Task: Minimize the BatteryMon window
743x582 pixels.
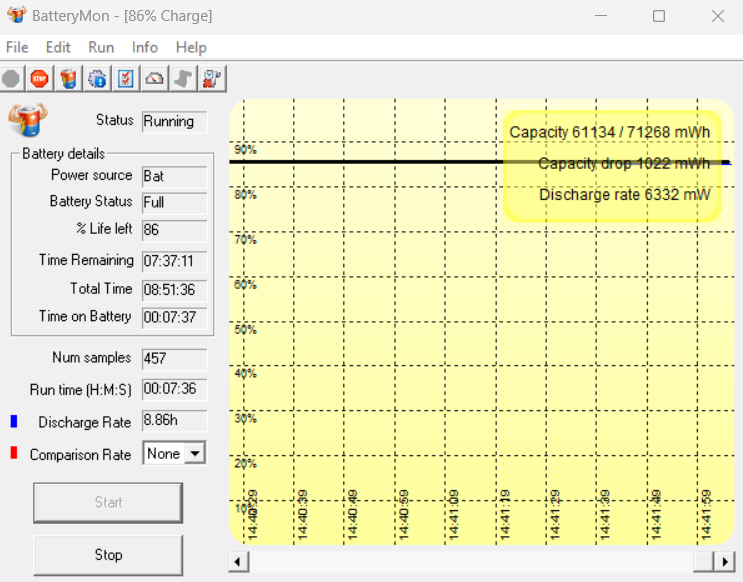Action: (x=601, y=16)
